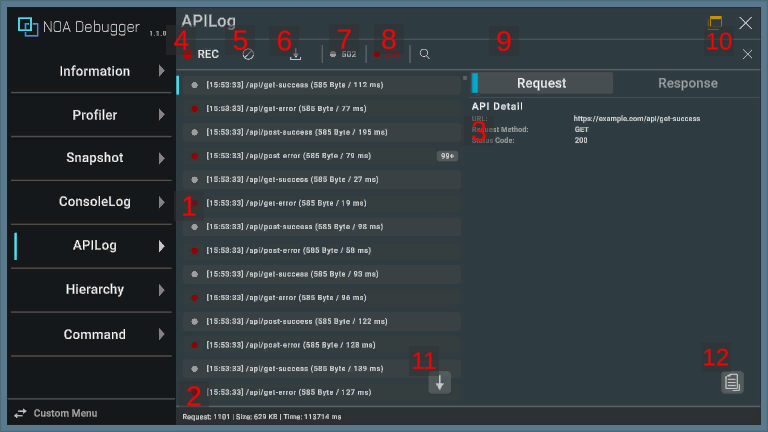Toggle the REC recording button
The image size is (768, 432).
pyautogui.click(x=201, y=54)
